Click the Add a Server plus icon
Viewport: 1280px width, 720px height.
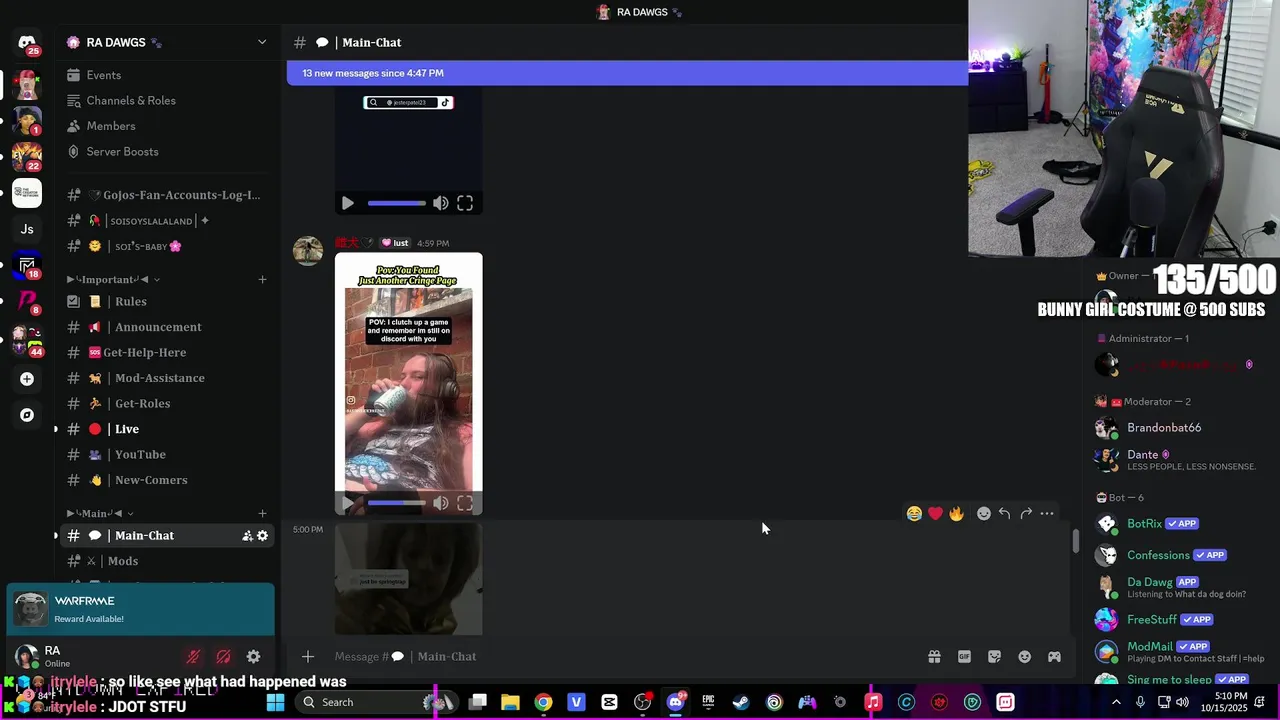pyautogui.click(x=27, y=379)
